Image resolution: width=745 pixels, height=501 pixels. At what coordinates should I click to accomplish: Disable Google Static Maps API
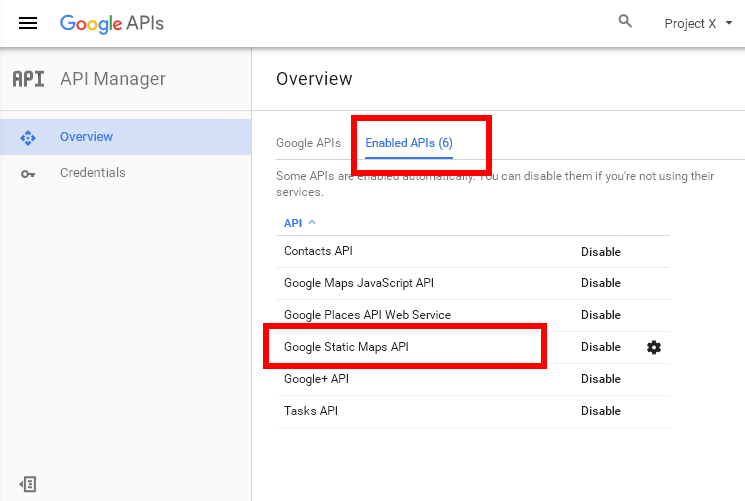[x=601, y=347]
